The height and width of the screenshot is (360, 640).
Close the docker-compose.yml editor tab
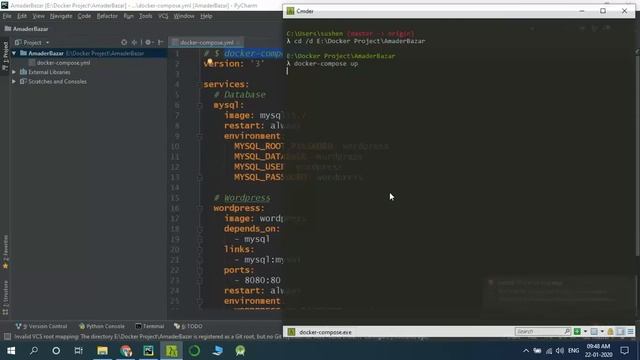239,42
